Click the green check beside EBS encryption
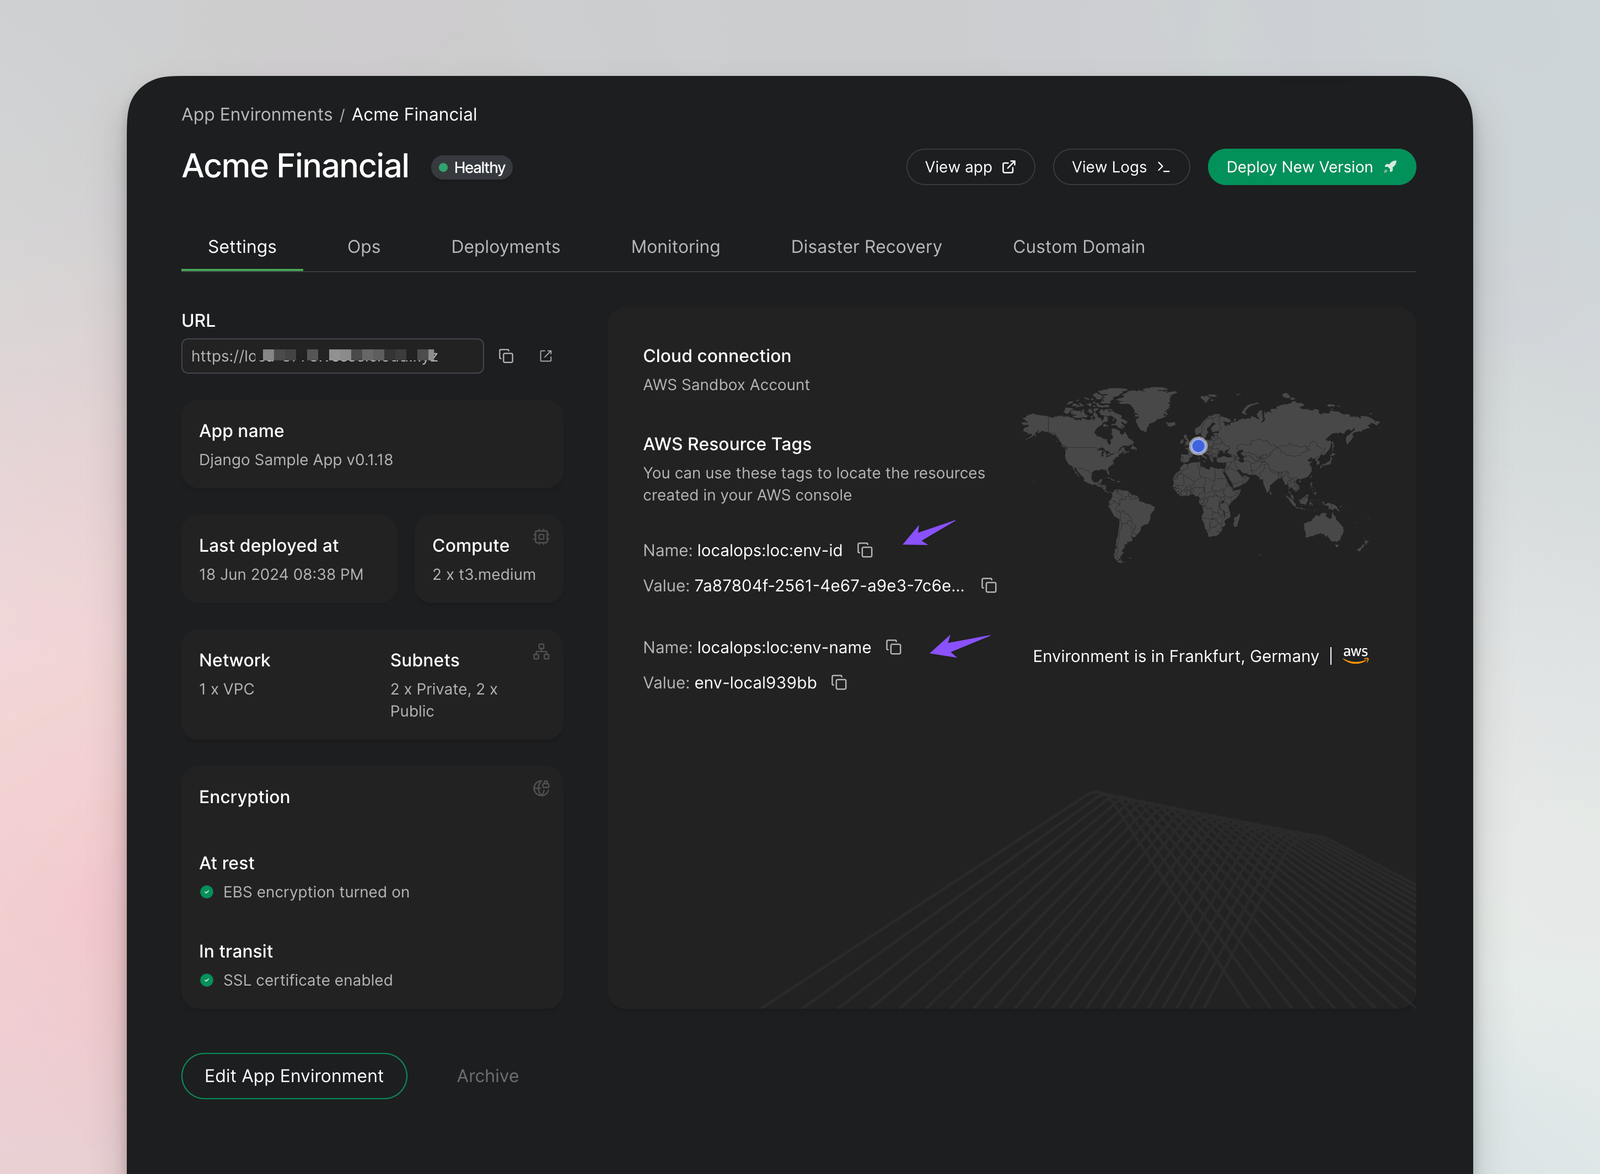Viewport: 1600px width, 1174px height. click(207, 892)
